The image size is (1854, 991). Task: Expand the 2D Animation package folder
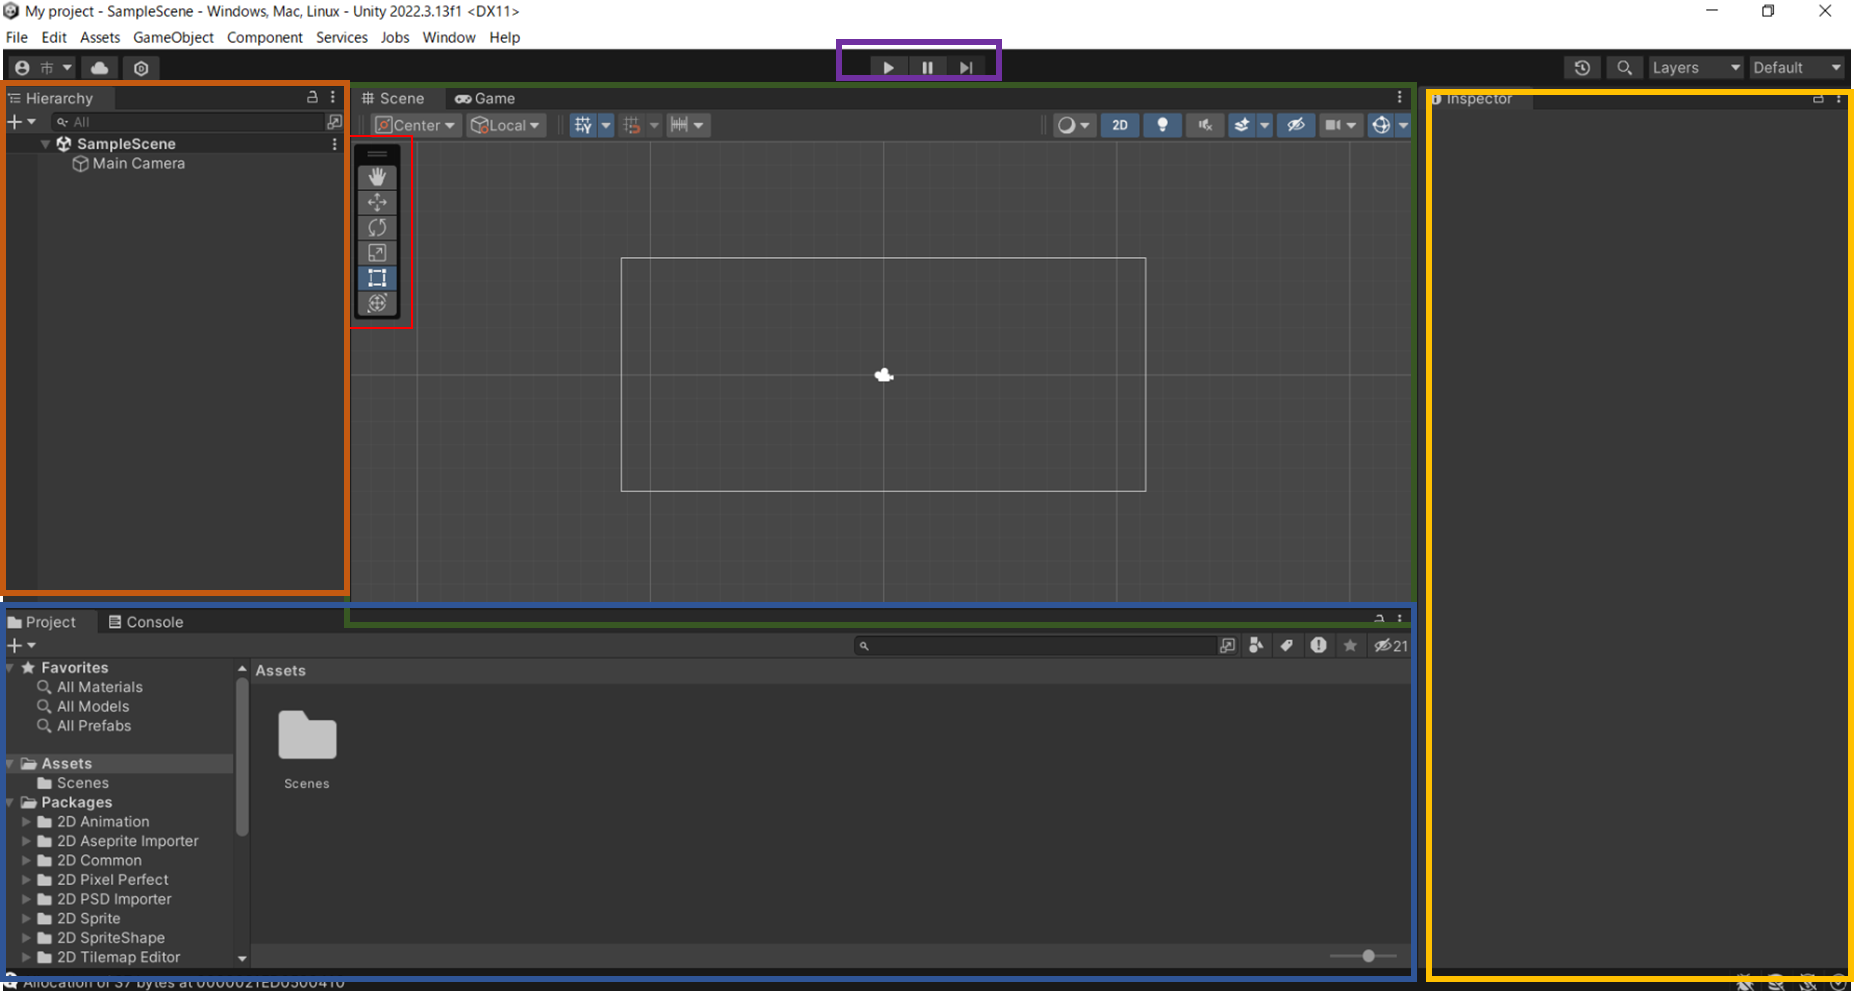(26, 822)
